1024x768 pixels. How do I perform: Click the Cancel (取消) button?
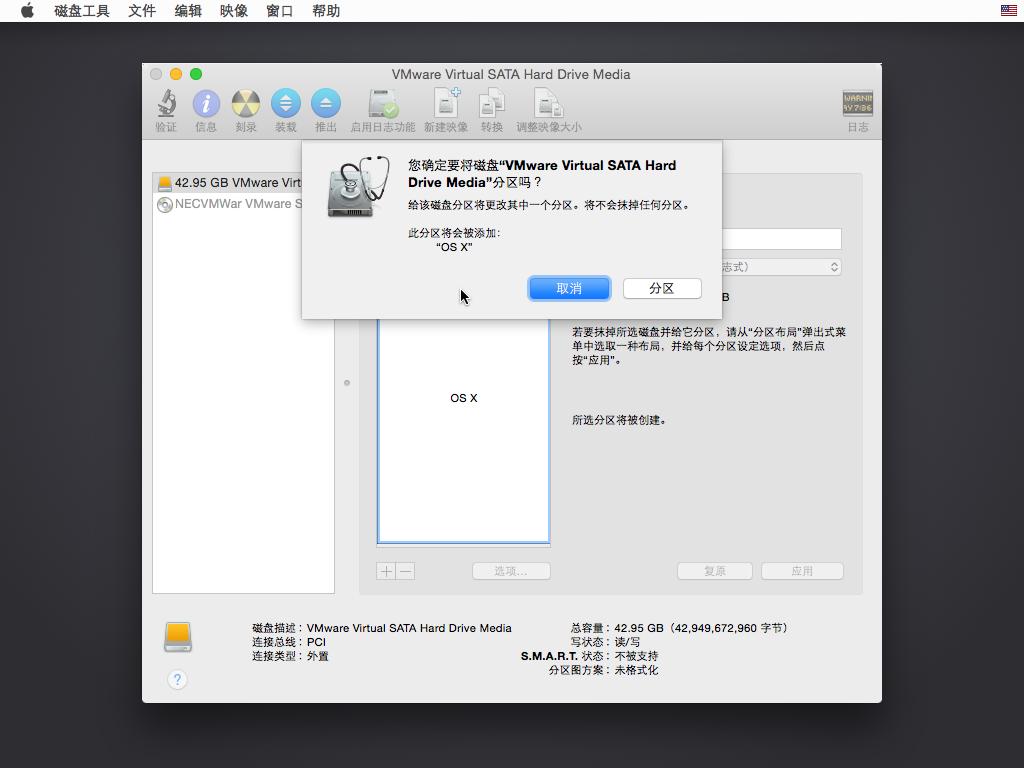[x=569, y=289]
